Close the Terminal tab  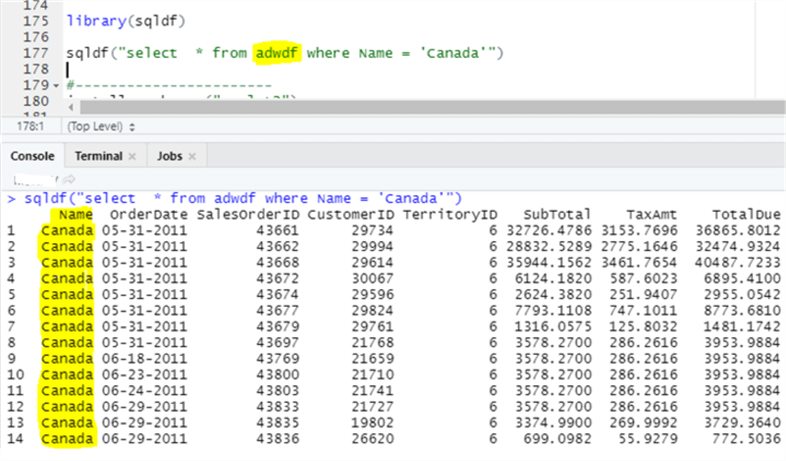pos(132,157)
